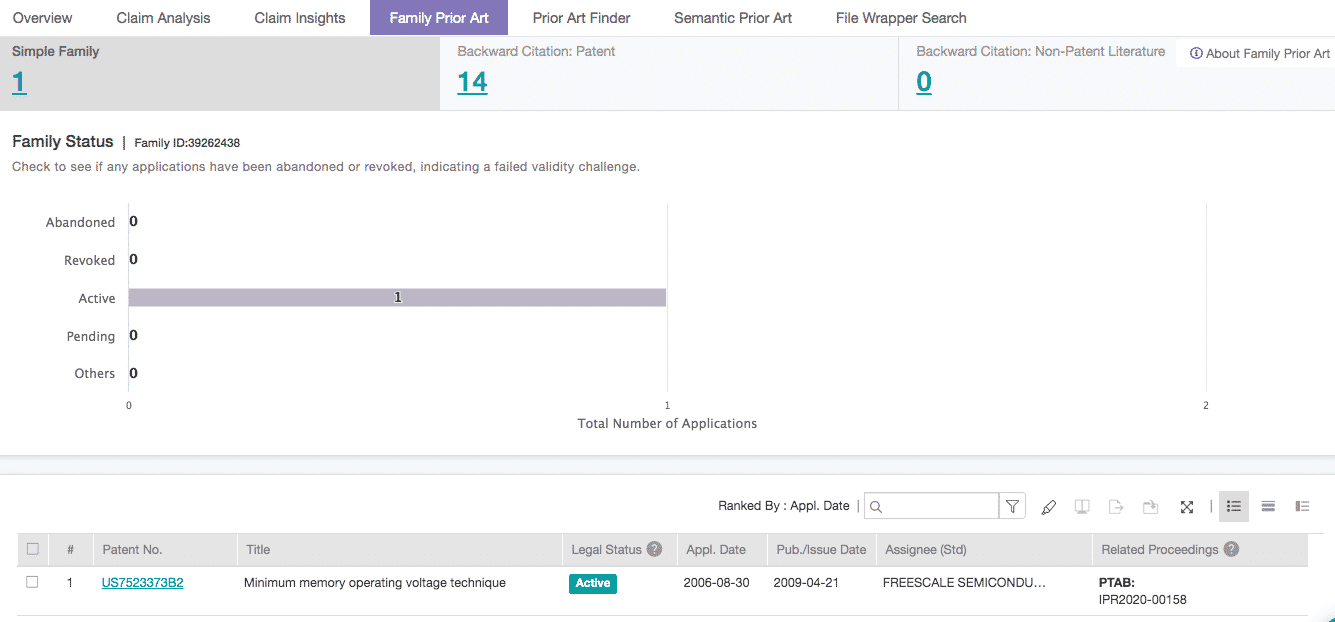The height and width of the screenshot is (622, 1335).
Task: Switch to bulleted list view
Action: [1234, 507]
